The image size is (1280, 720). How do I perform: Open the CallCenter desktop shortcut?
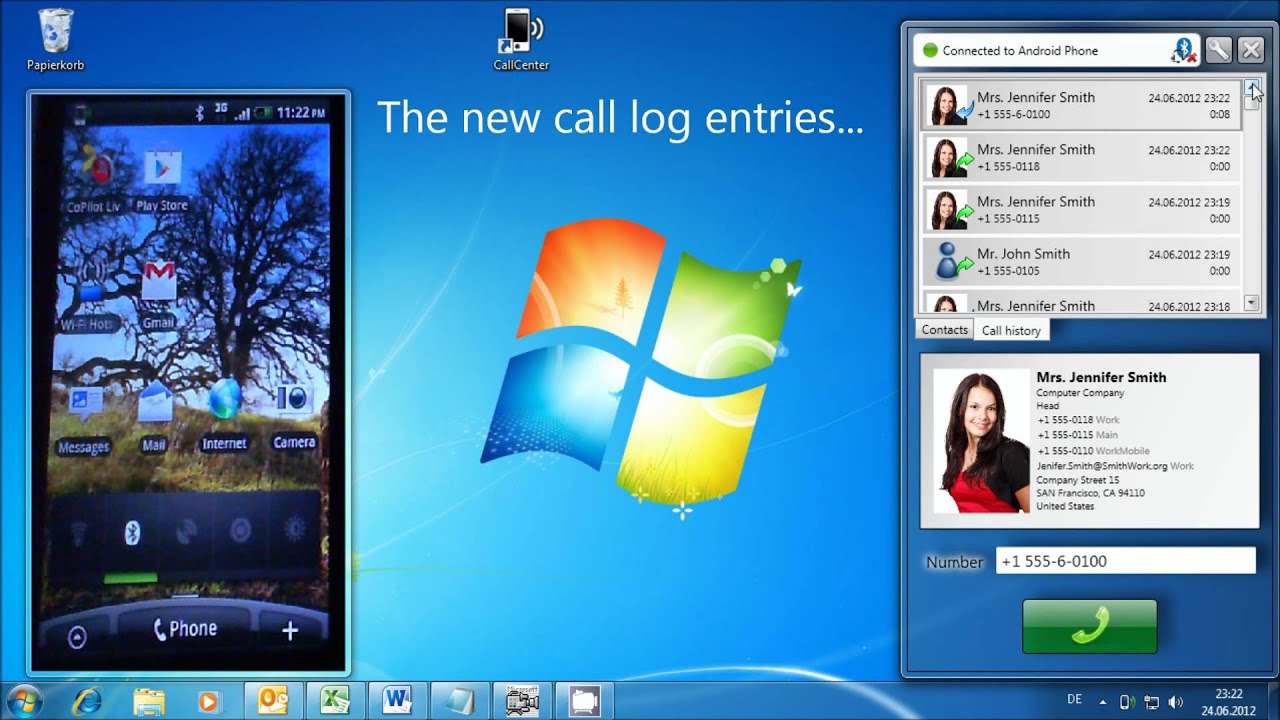[x=520, y=39]
